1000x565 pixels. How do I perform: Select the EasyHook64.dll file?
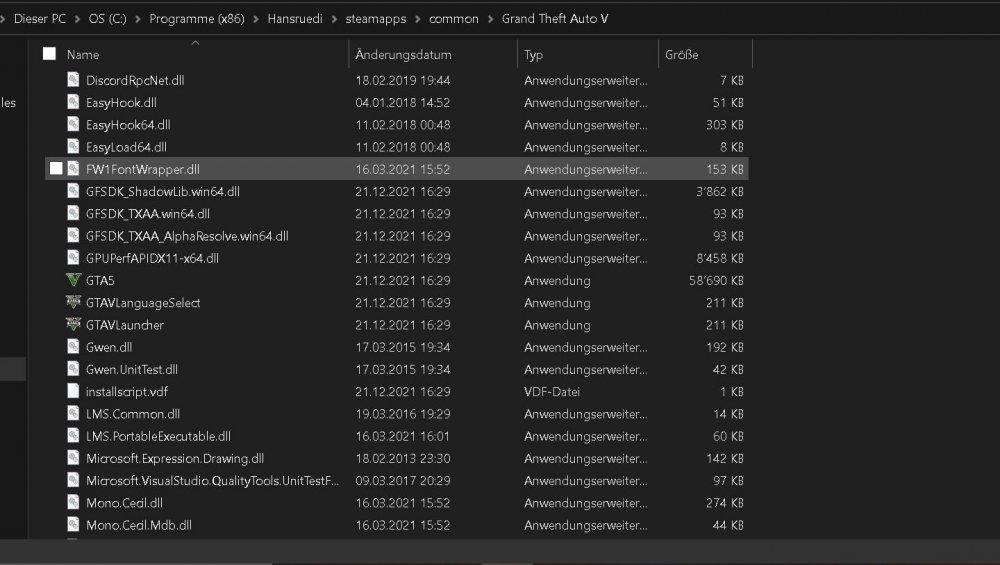(128, 125)
